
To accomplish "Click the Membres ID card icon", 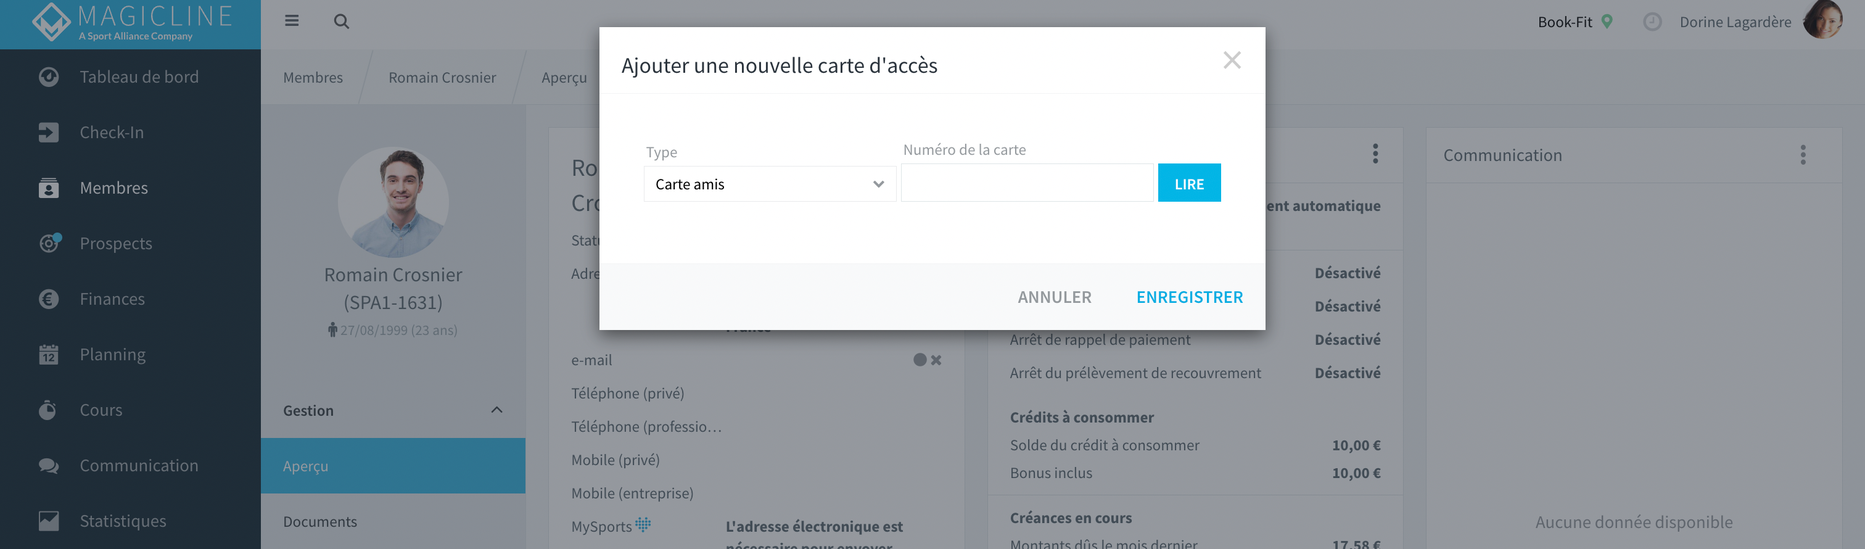I will tap(48, 188).
